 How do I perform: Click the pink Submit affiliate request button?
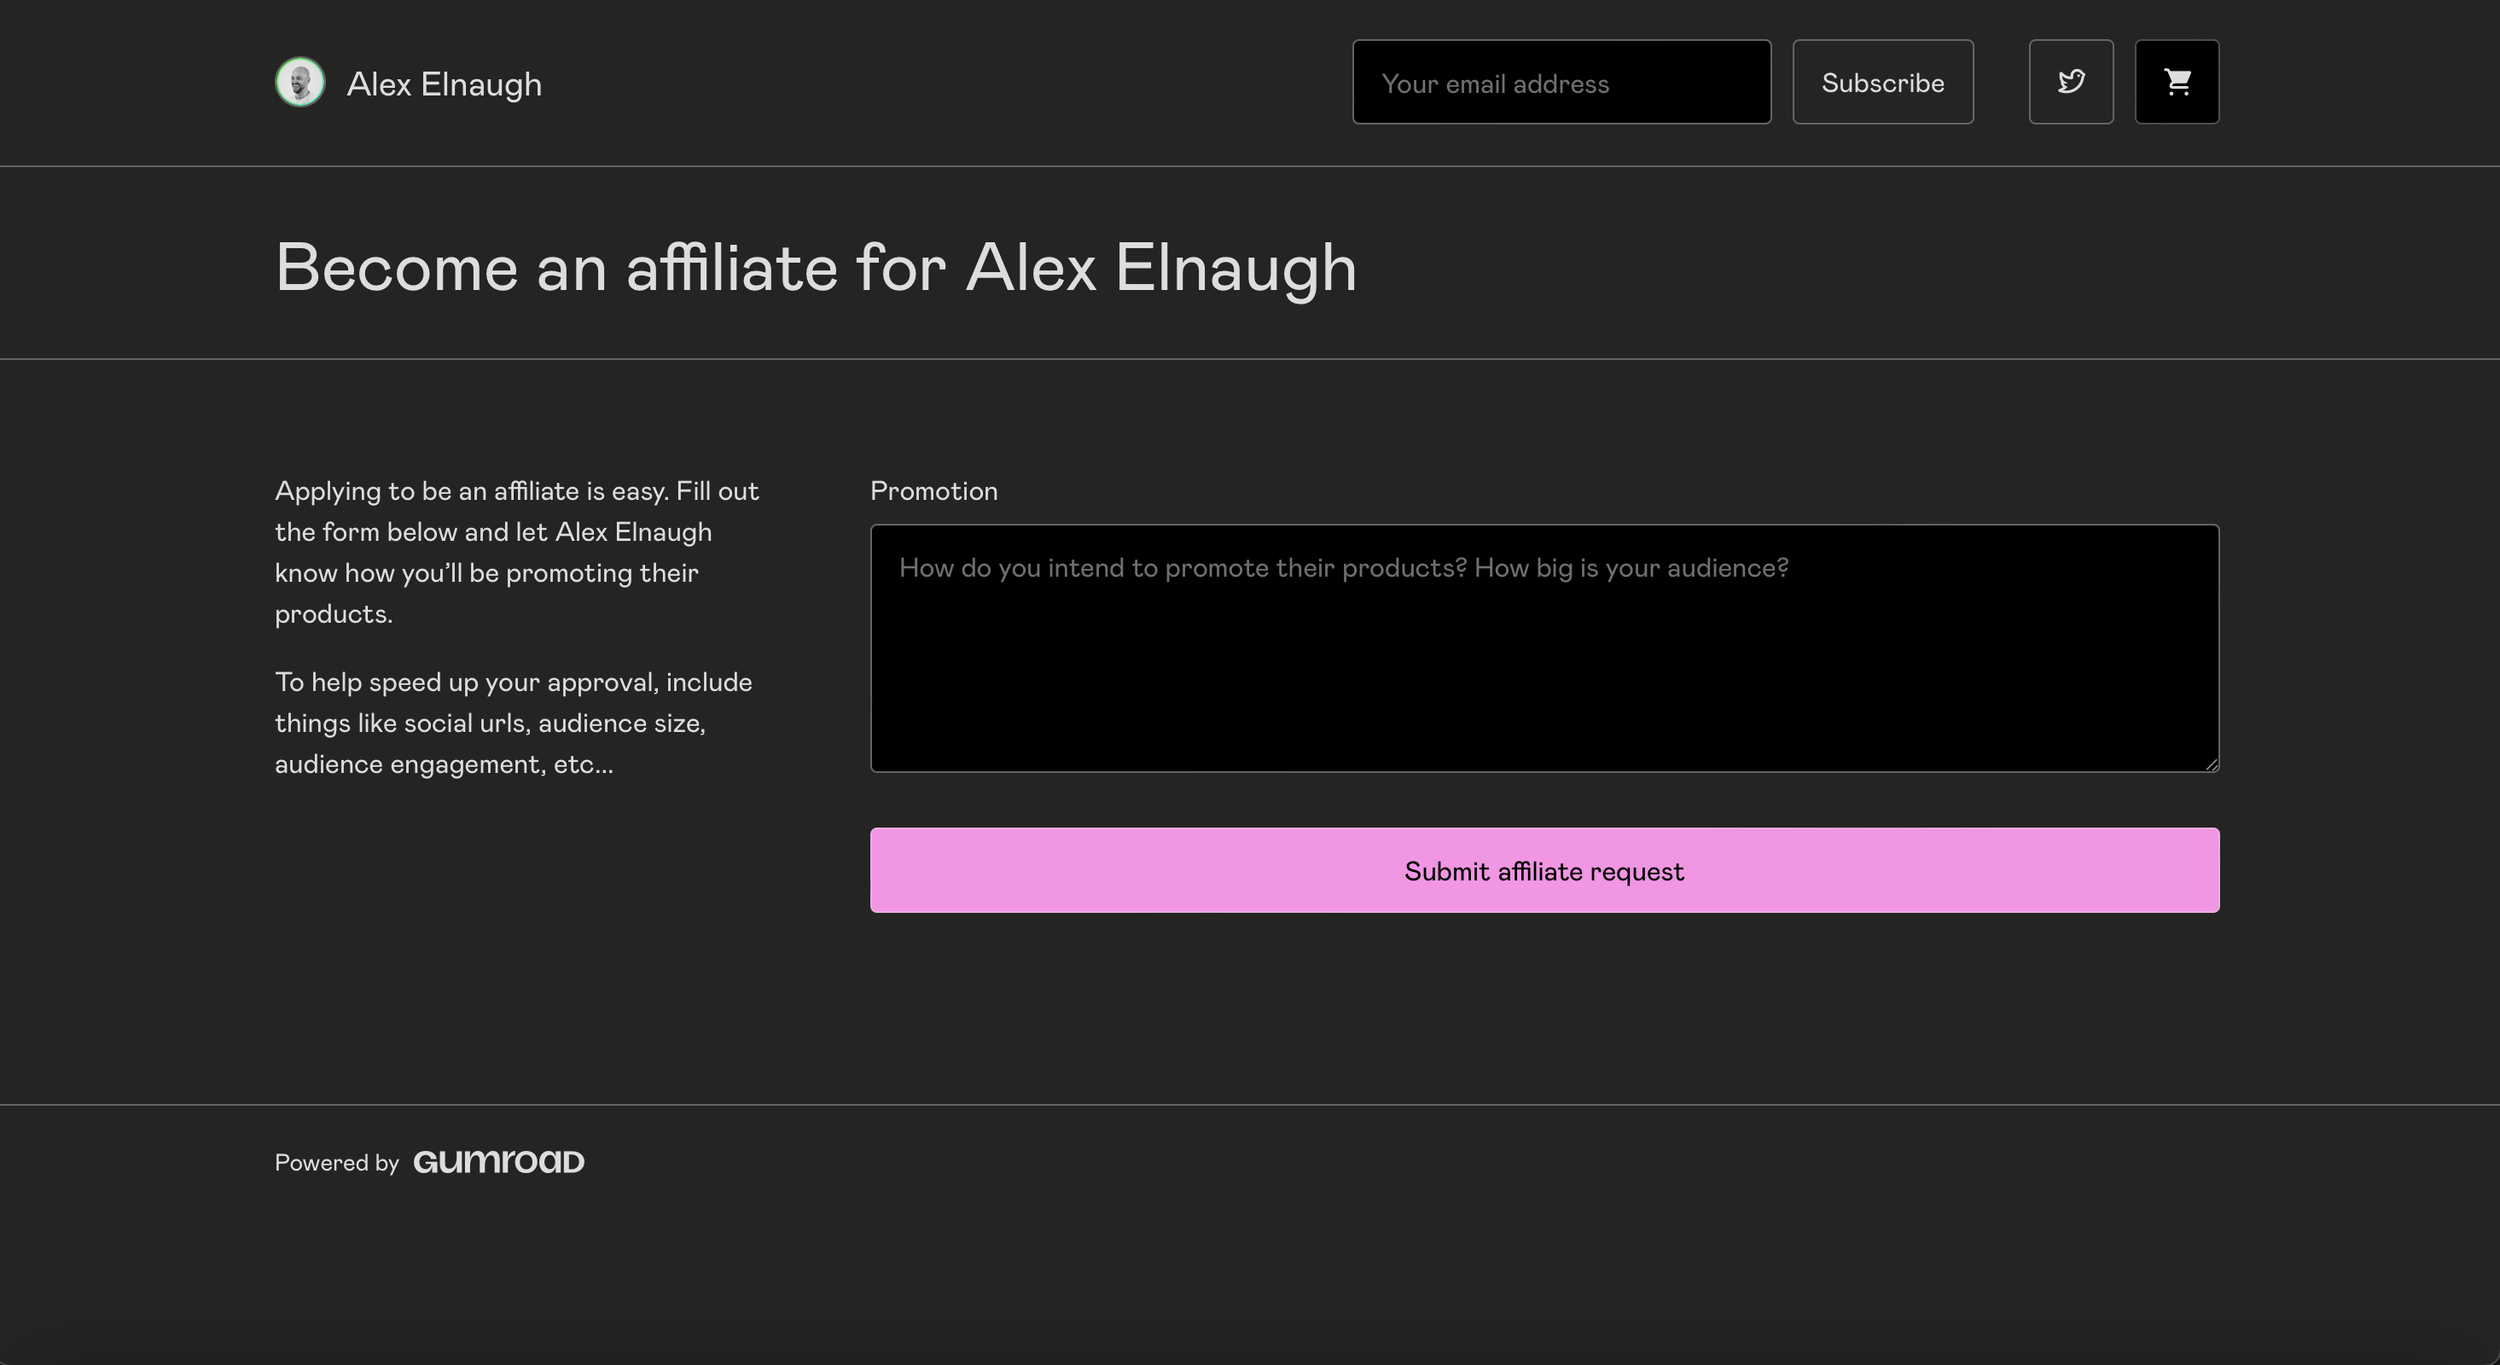point(1543,870)
